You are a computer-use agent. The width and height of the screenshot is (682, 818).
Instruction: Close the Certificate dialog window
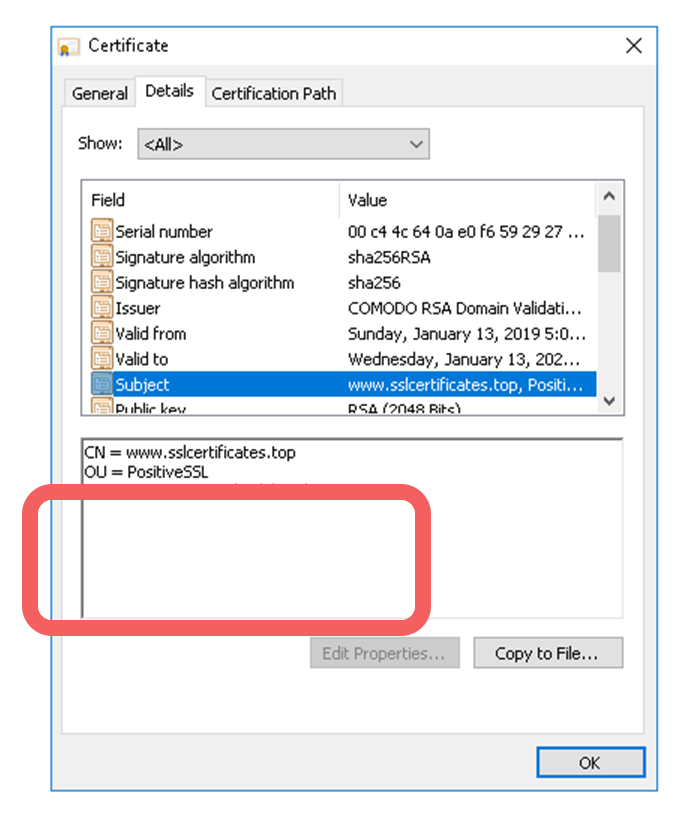click(633, 46)
